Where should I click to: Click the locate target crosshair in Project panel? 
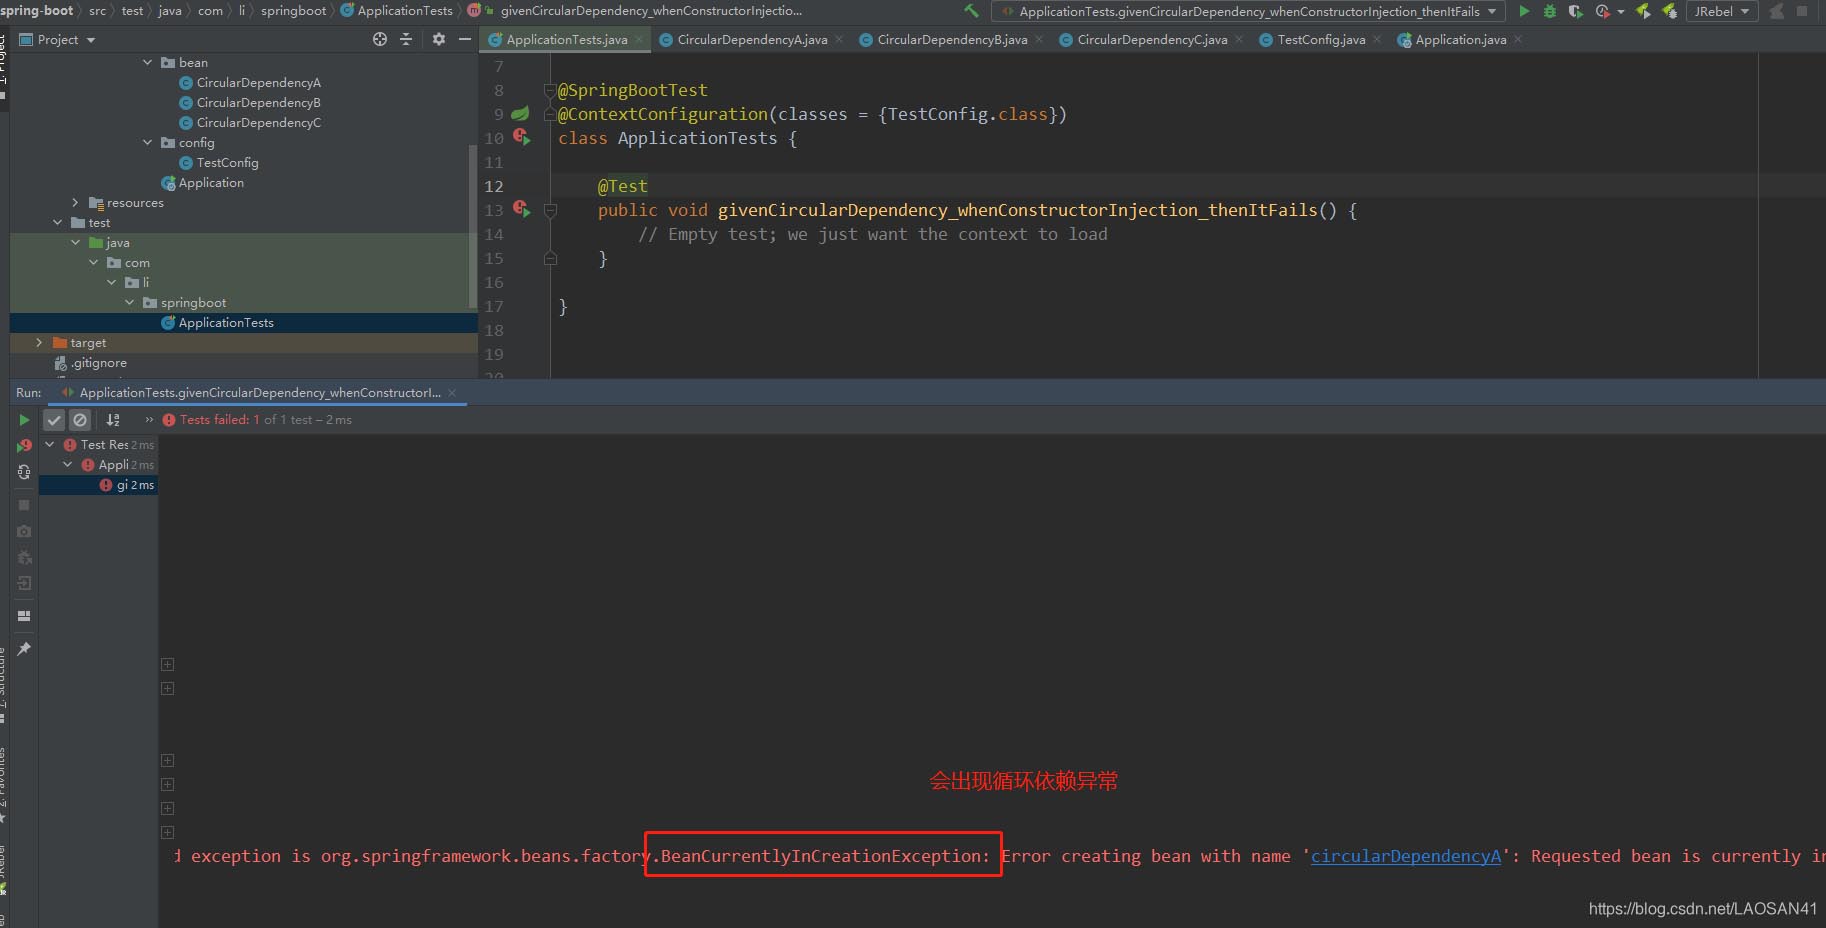point(379,39)
